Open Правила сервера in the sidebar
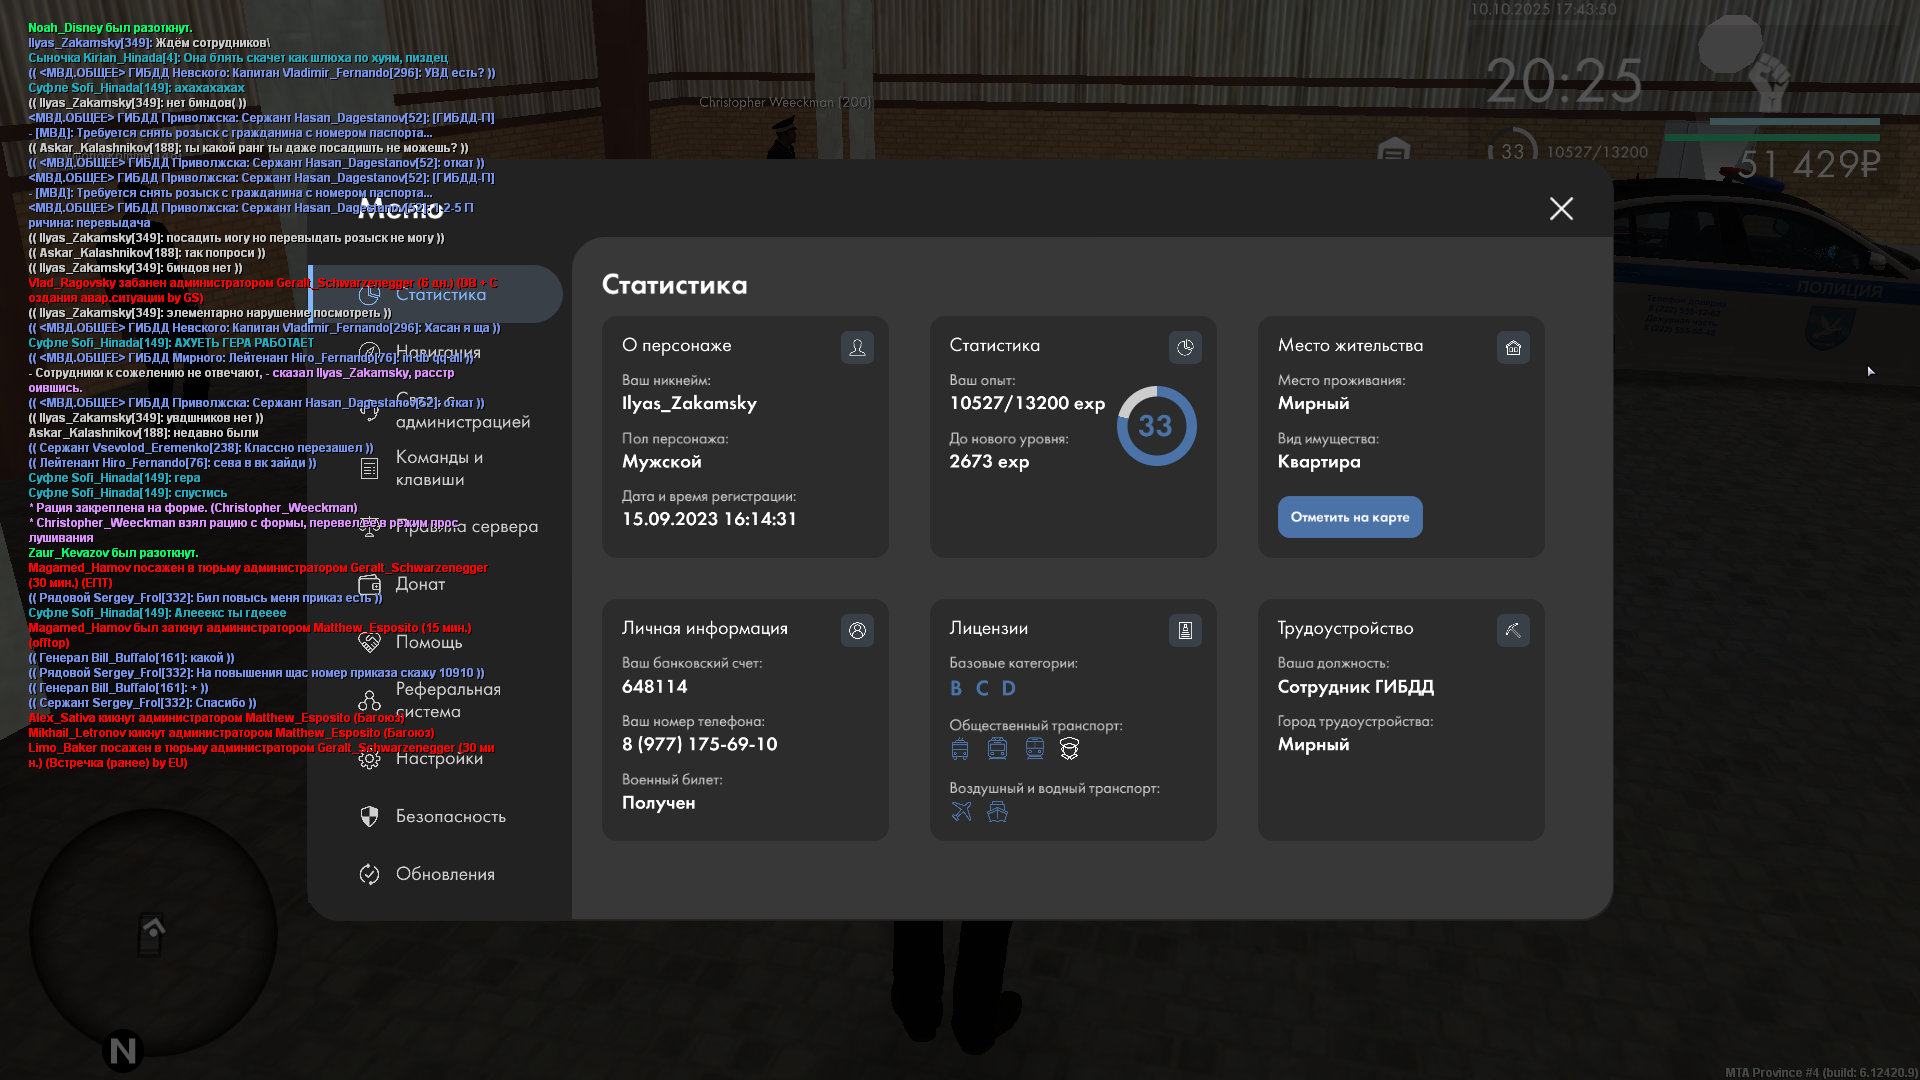1920x1080 pixels. coord(466,527)
